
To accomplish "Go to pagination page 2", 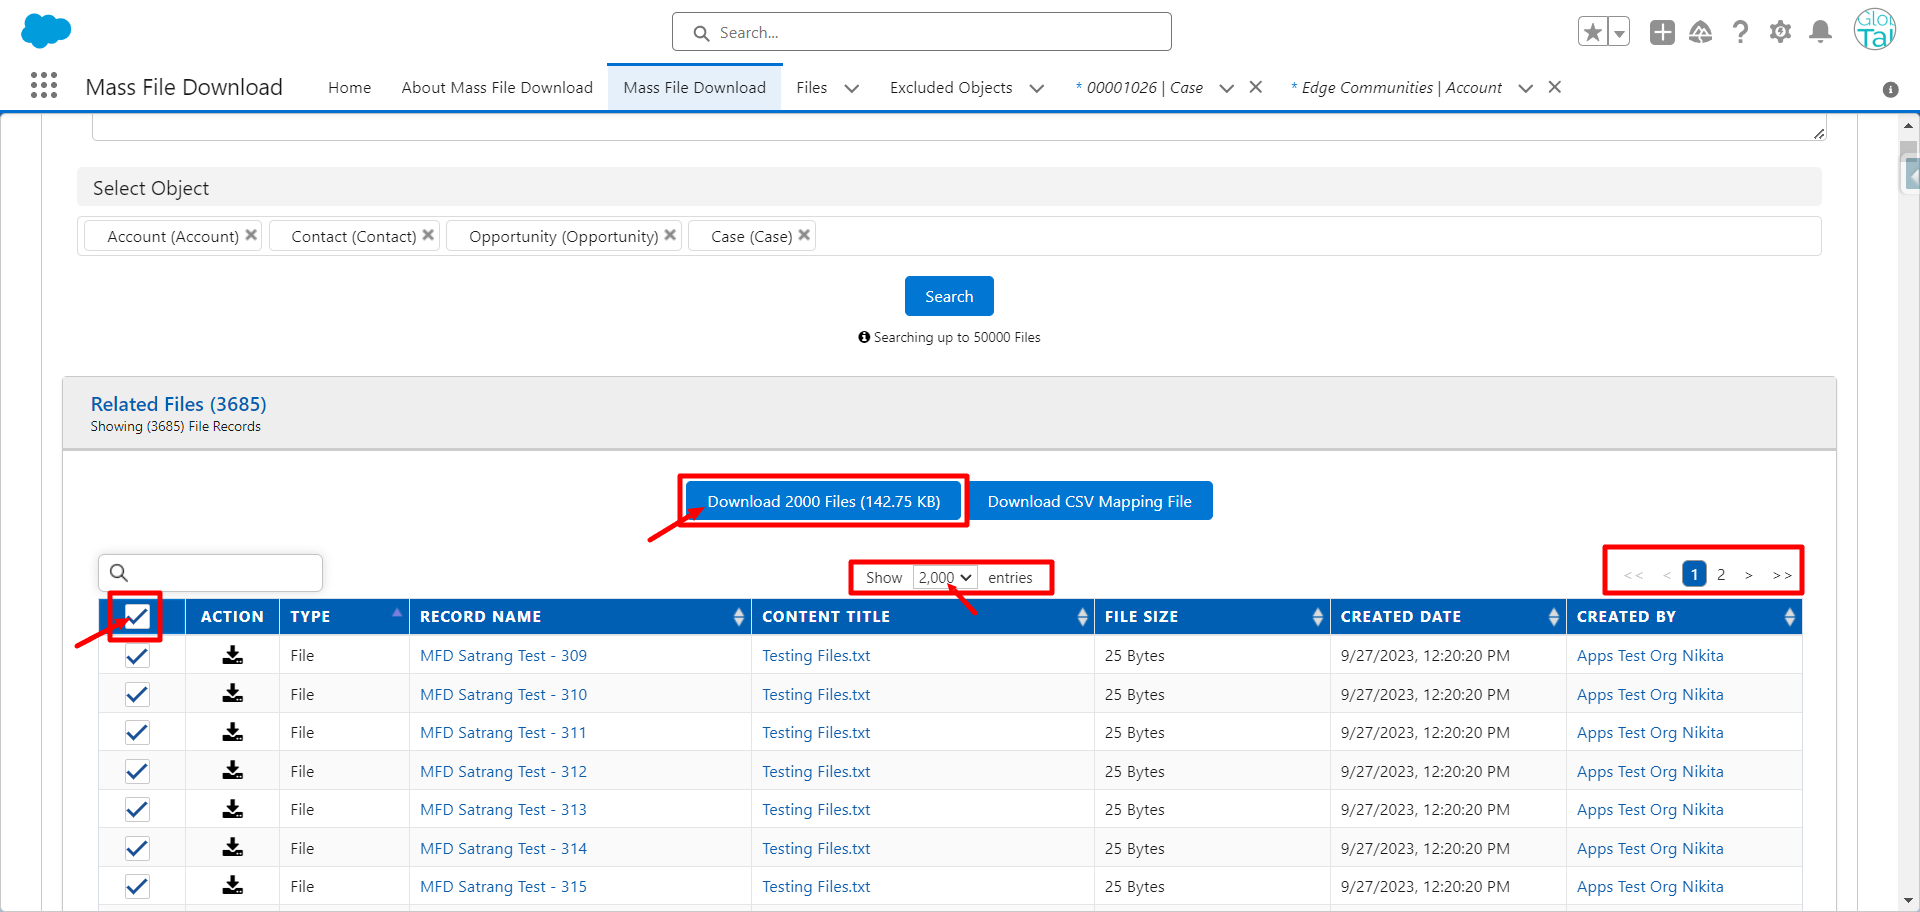I will click(x=1721, y=575).
